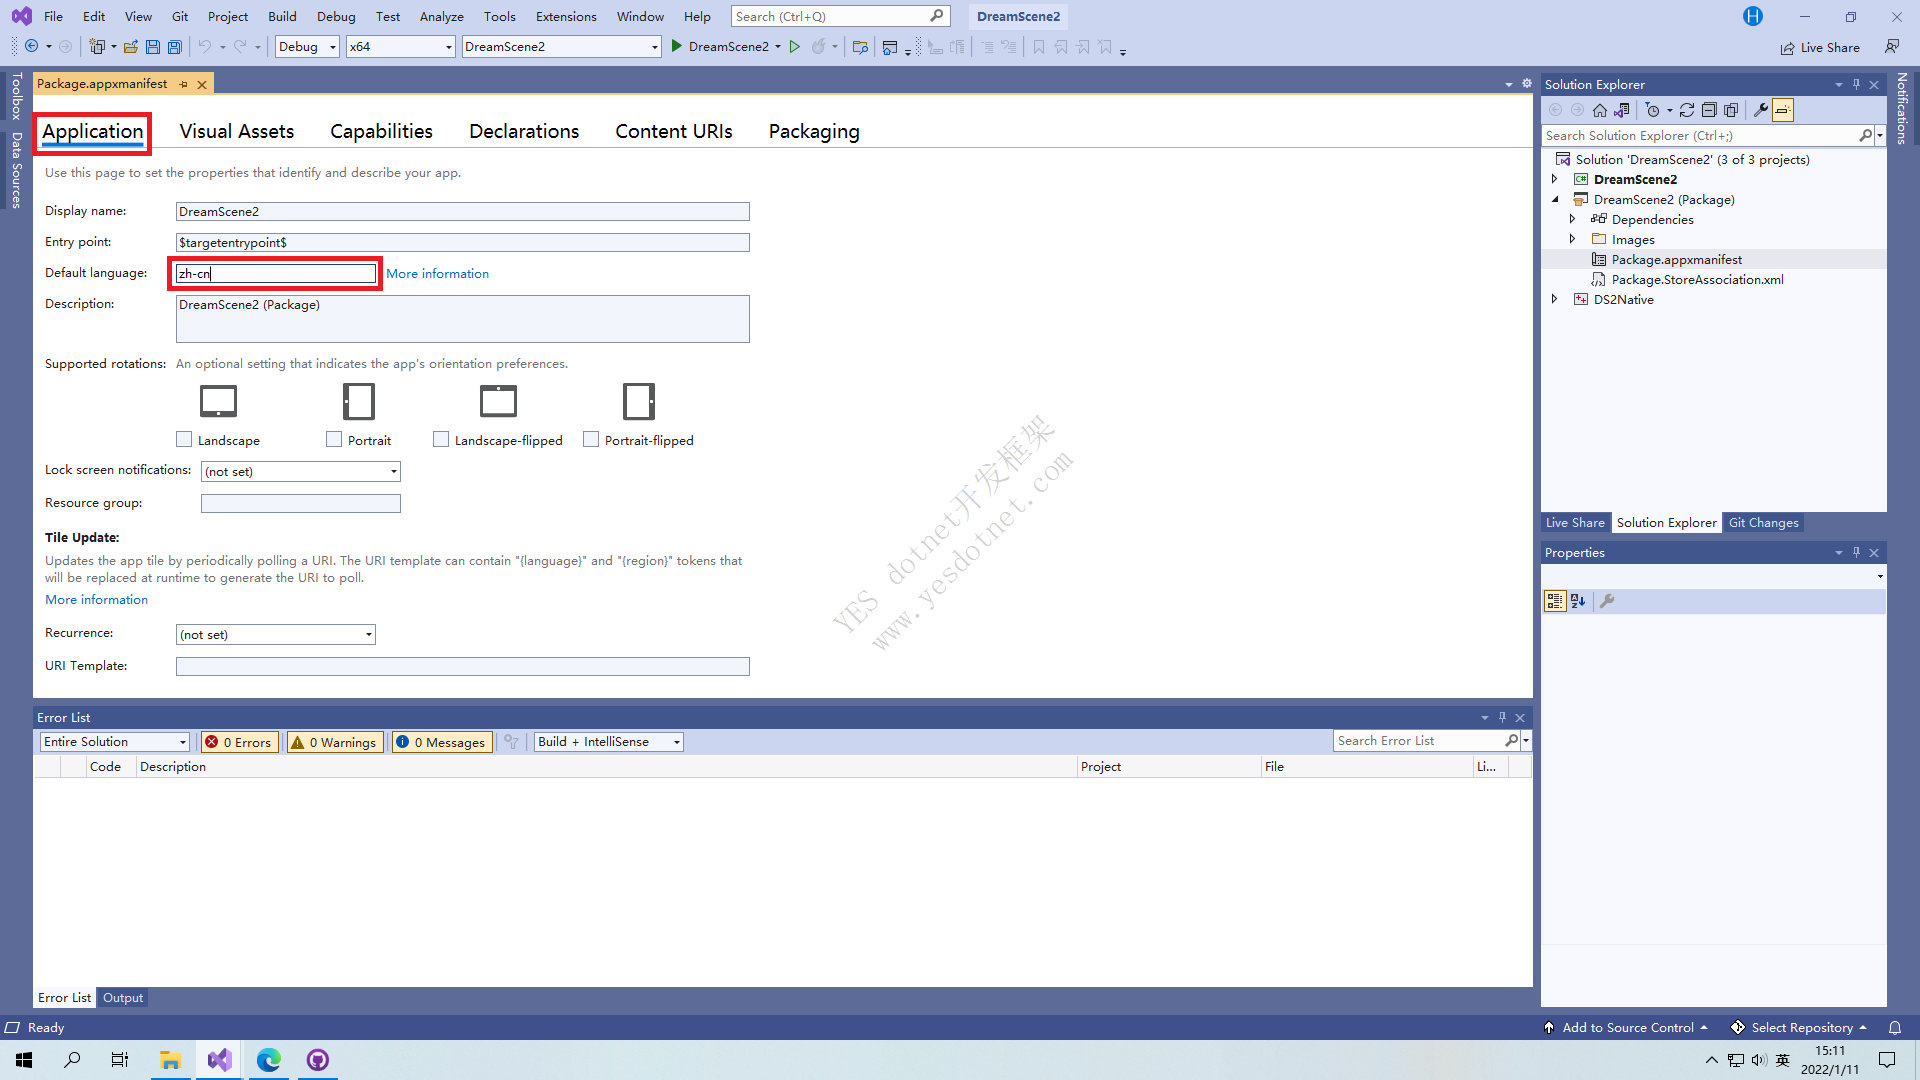Expand the Images folder node
Viewport: 1920px width, 1080px height.
1572,240
